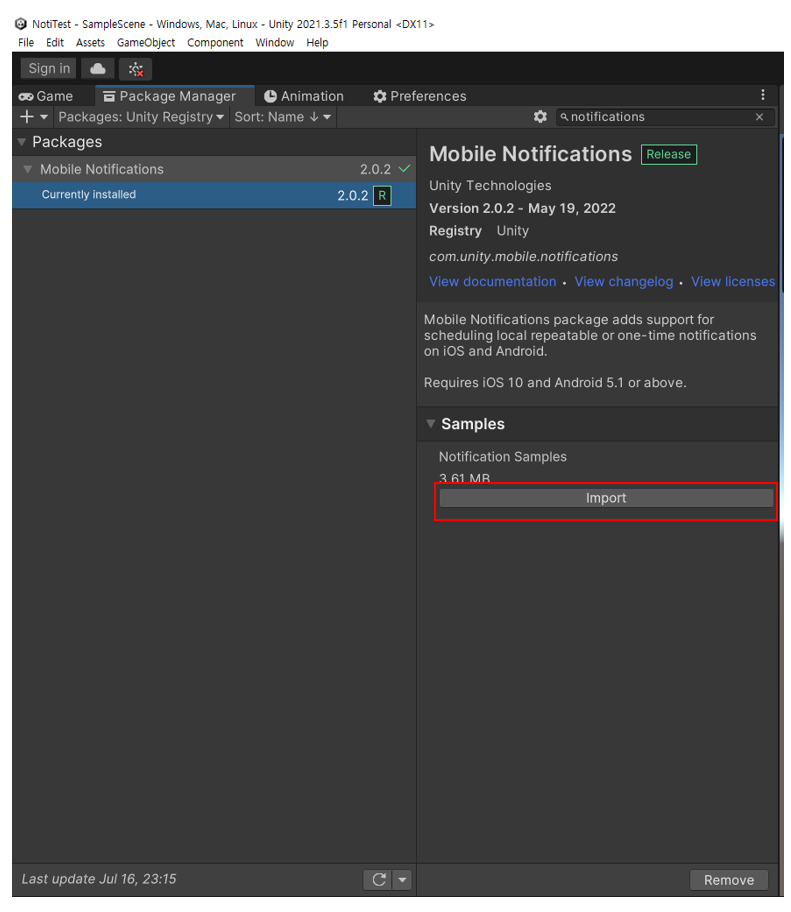Click the Notification Samples label
The height and width of the screenshot is (912, 791).
click(503, 457)
